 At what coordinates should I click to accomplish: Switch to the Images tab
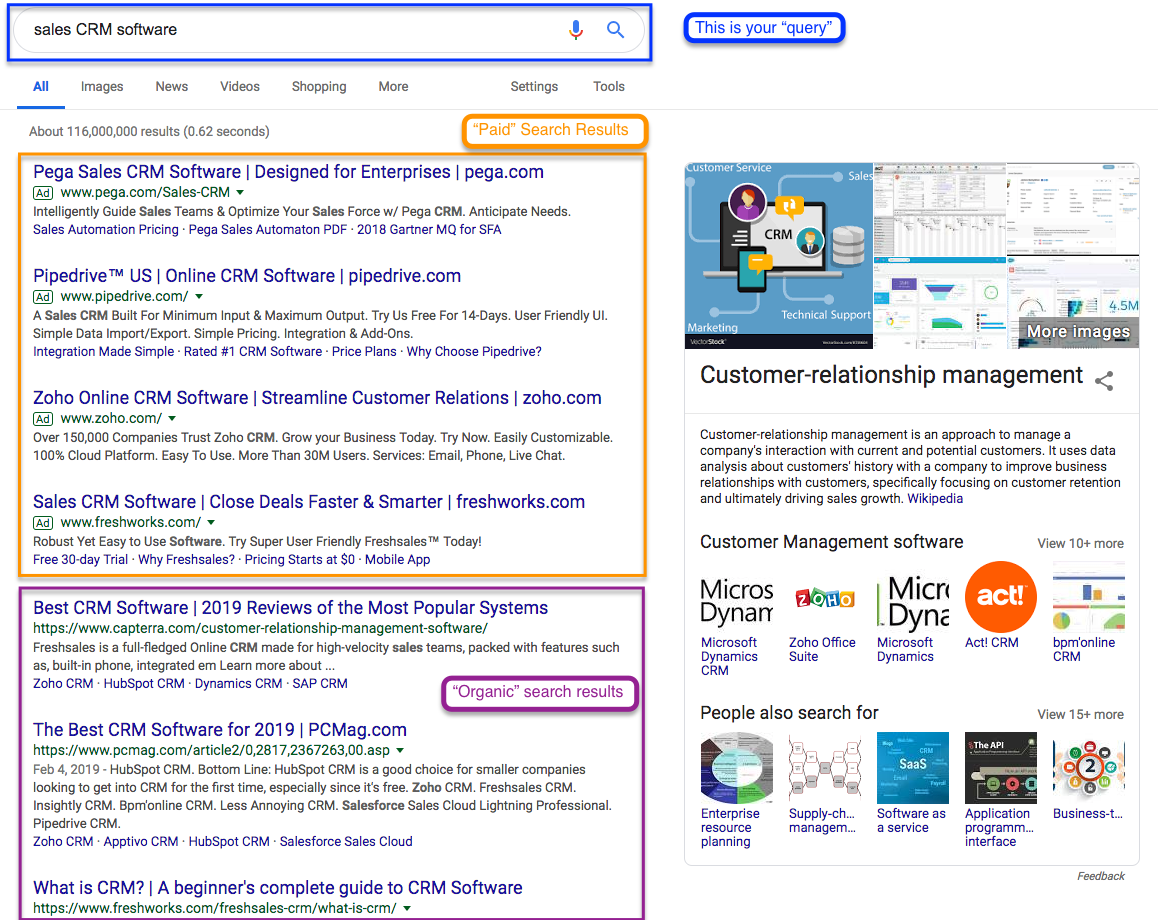102,86
